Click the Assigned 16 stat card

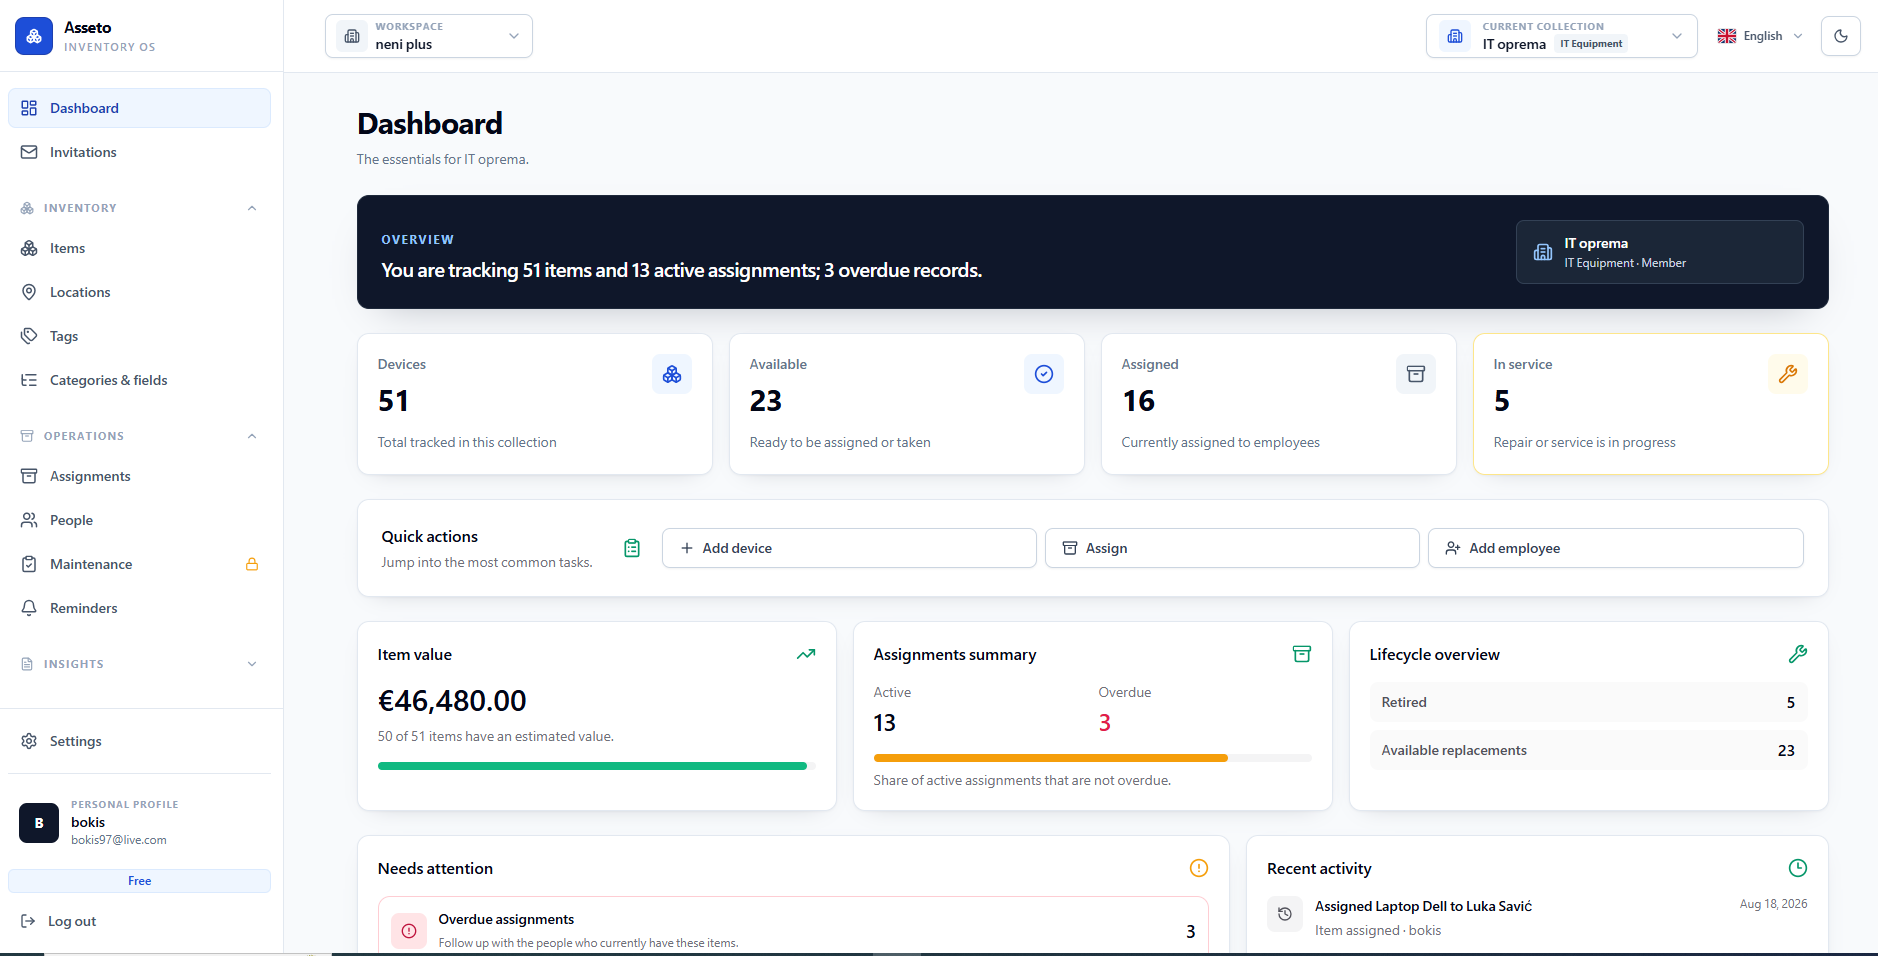pos(1279,404)
